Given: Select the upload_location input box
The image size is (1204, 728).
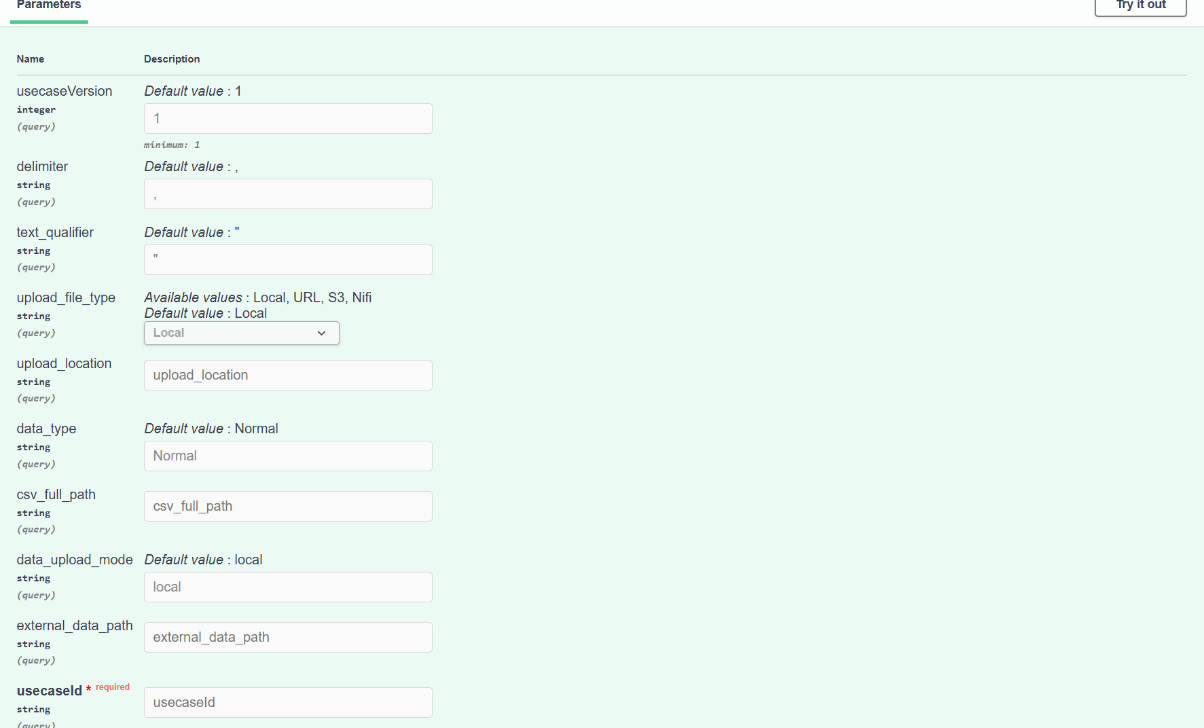Looking at the screenshot, I should pyautogui.click(x=288, y=375).
